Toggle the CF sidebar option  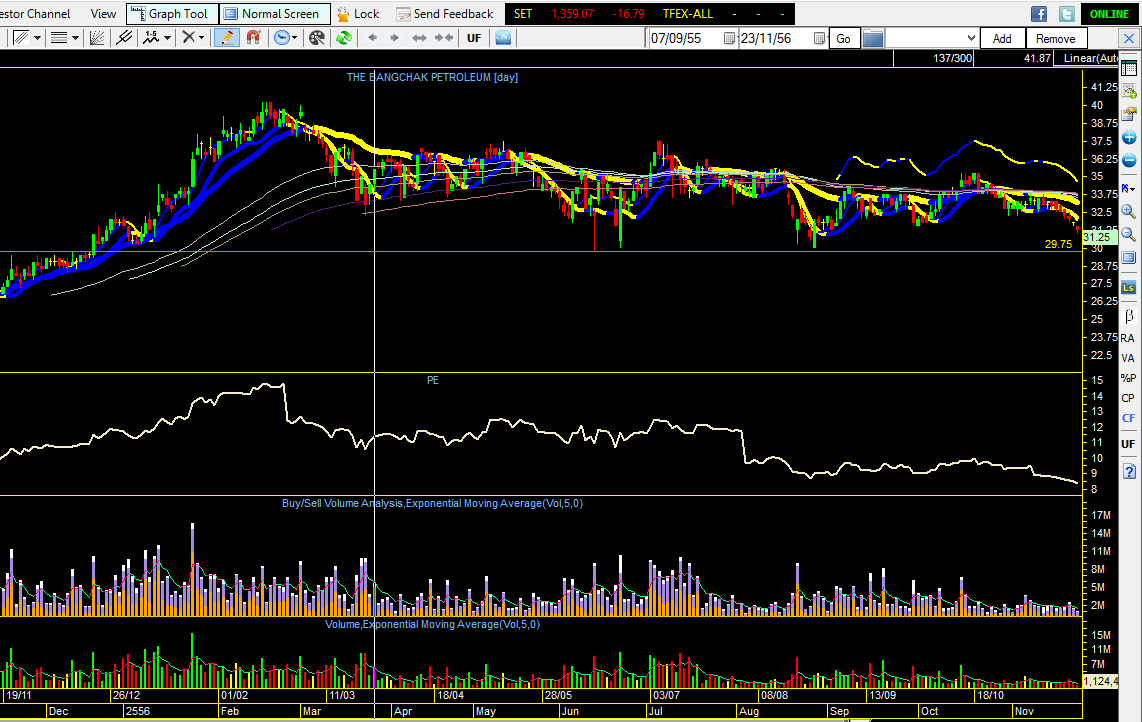pyautogui.click(x=1128, y=418)
